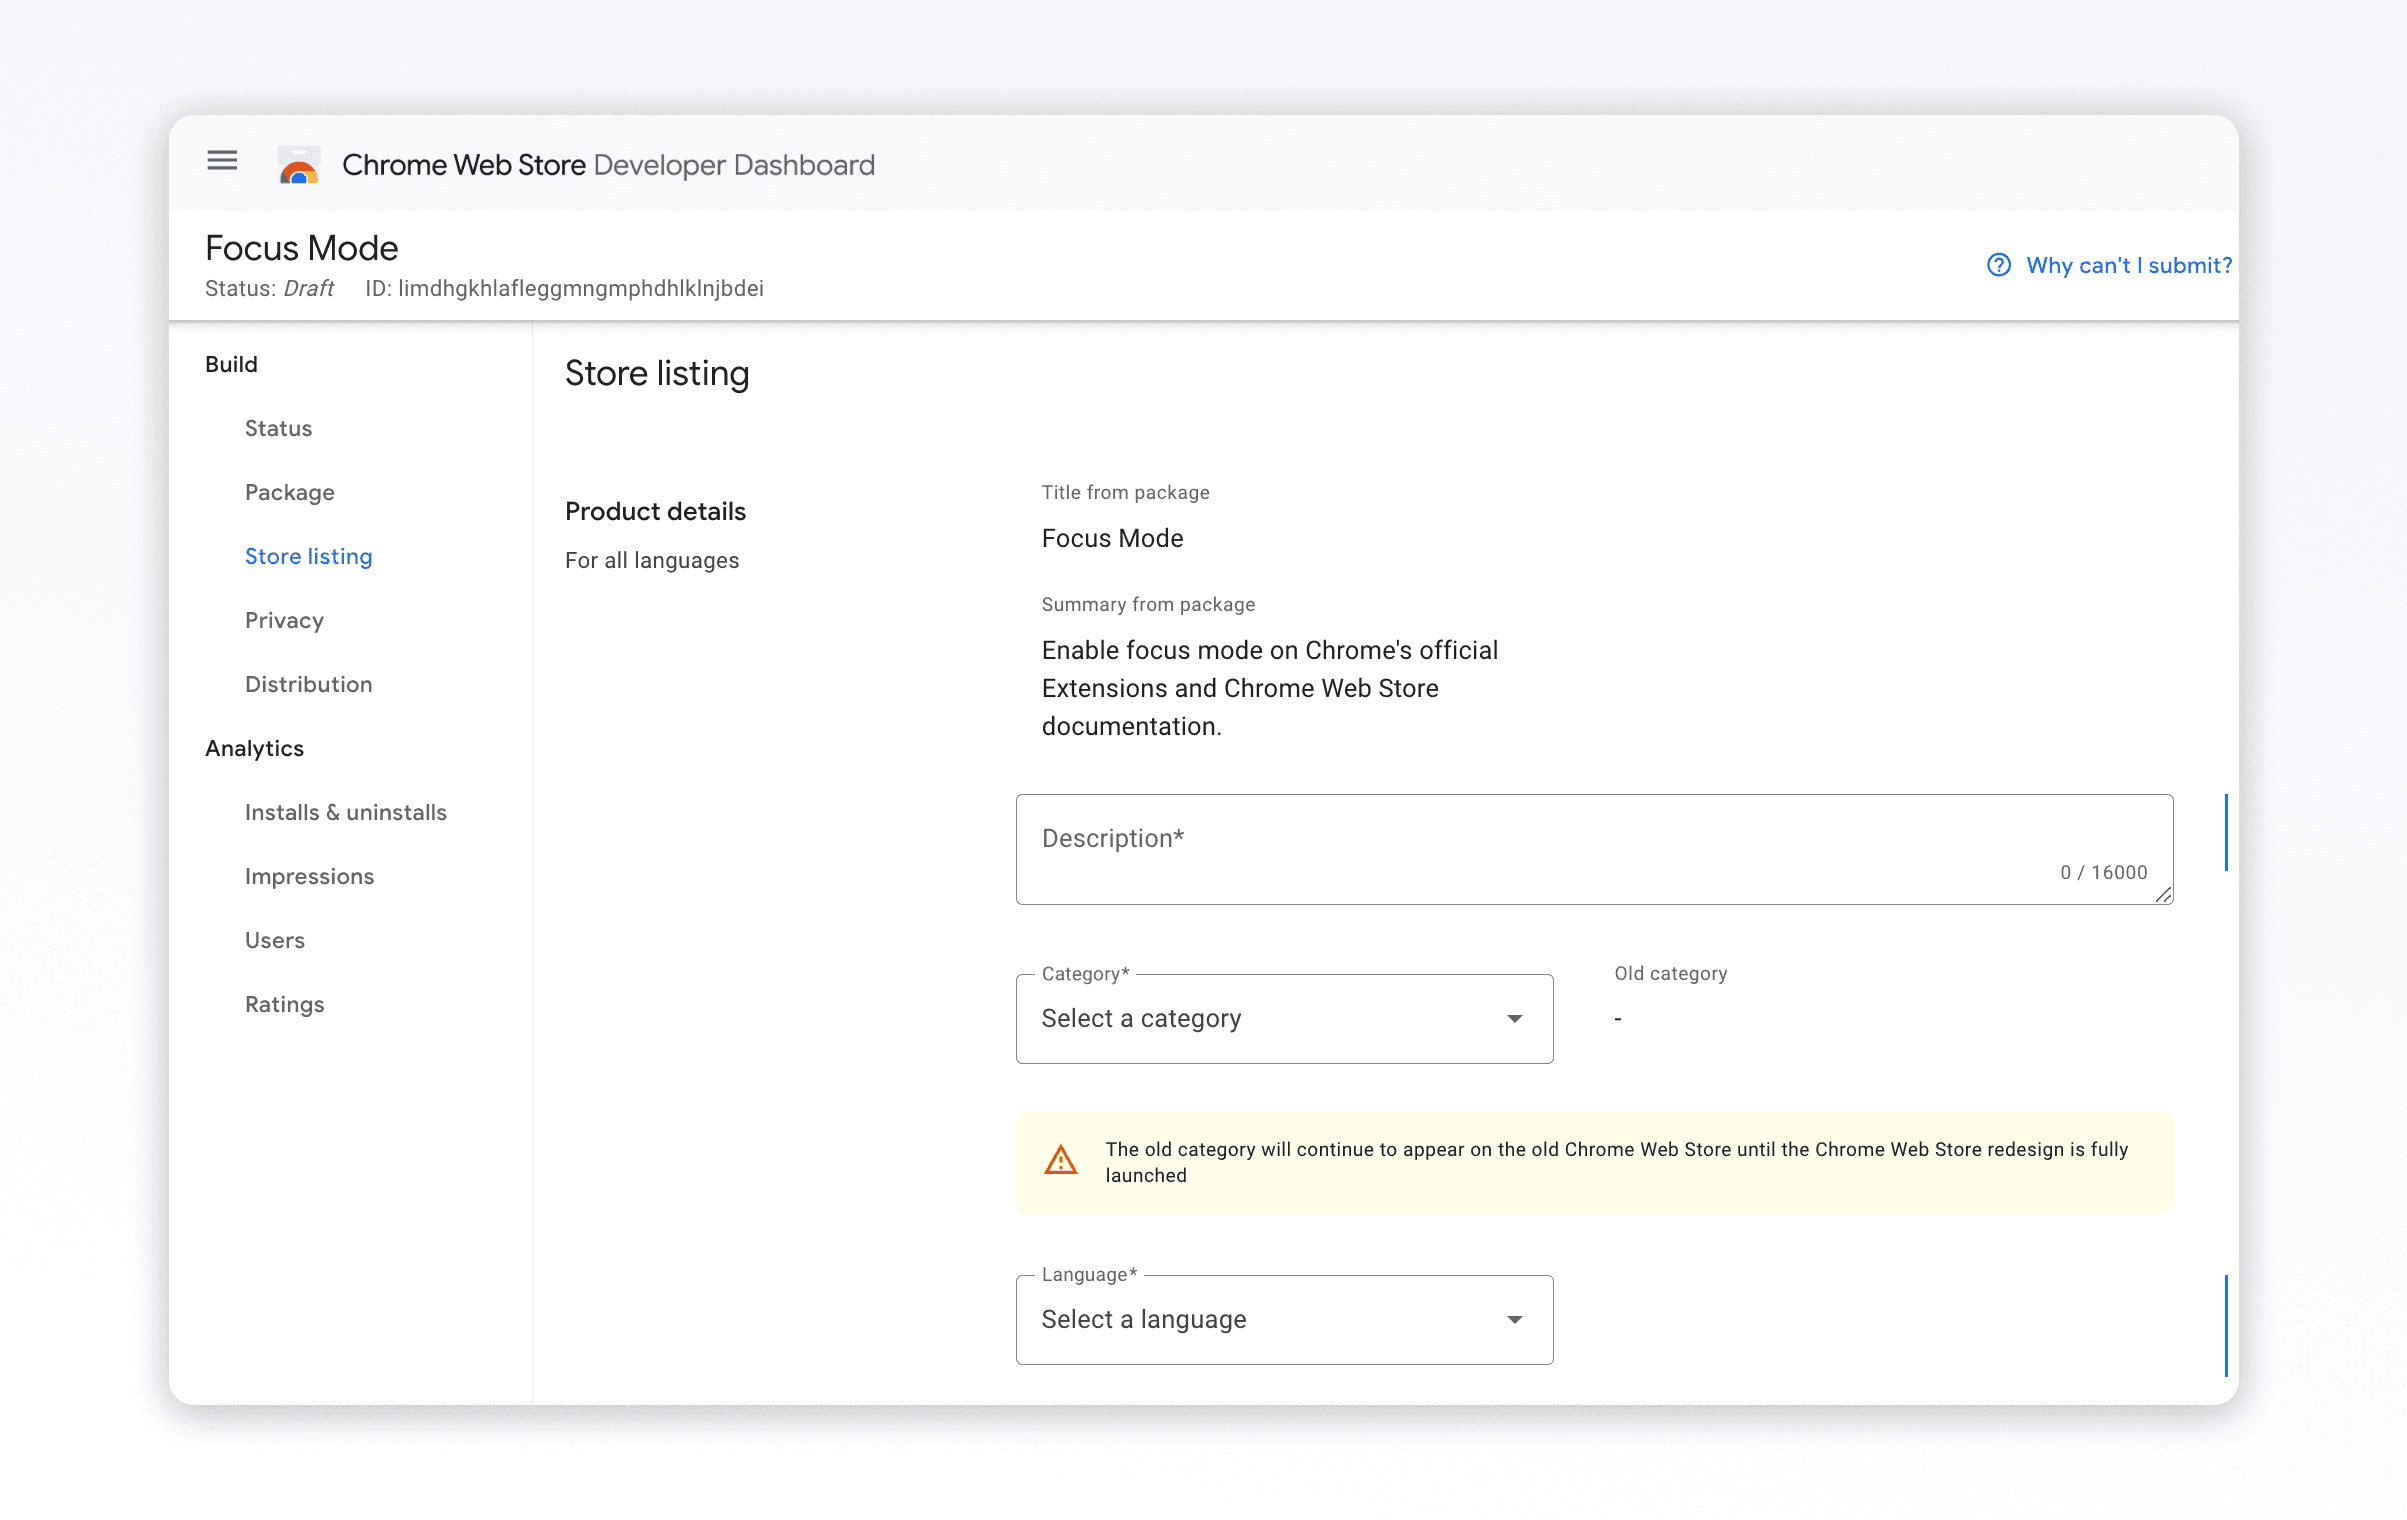Open 'Why can't I submit?' link
Screen dimensions: 2407x1520
click(x=2129, y=265)
